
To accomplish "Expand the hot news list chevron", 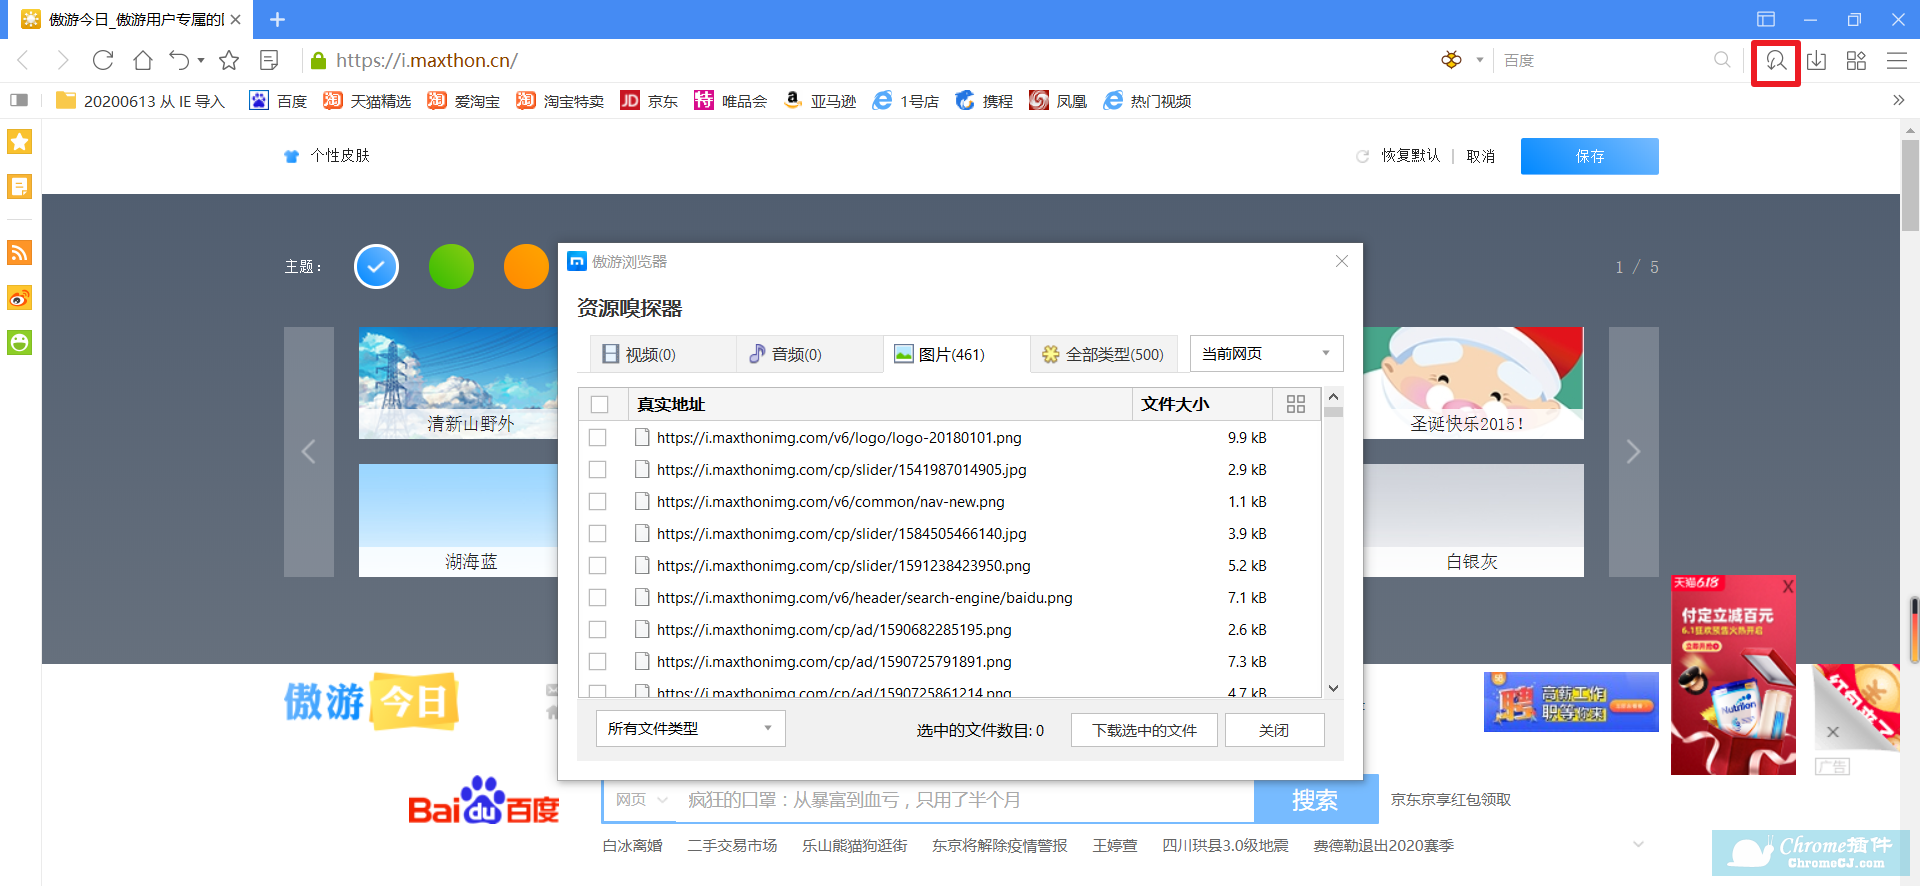I will pos(1638,845).
